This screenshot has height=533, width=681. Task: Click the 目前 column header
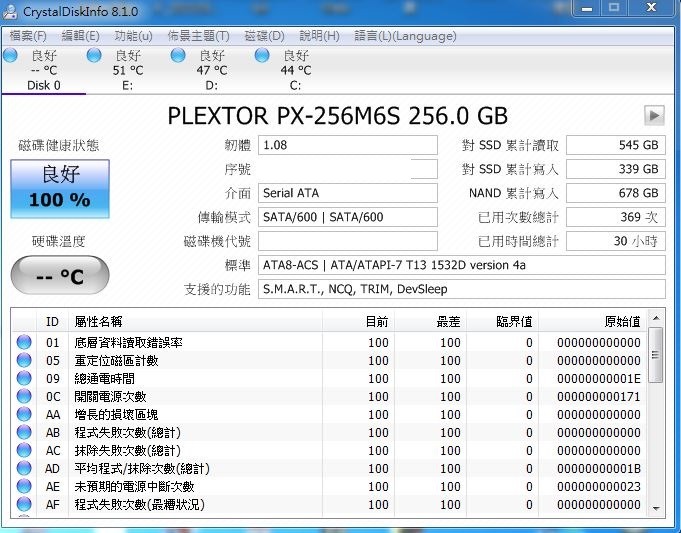pos(358,321)
